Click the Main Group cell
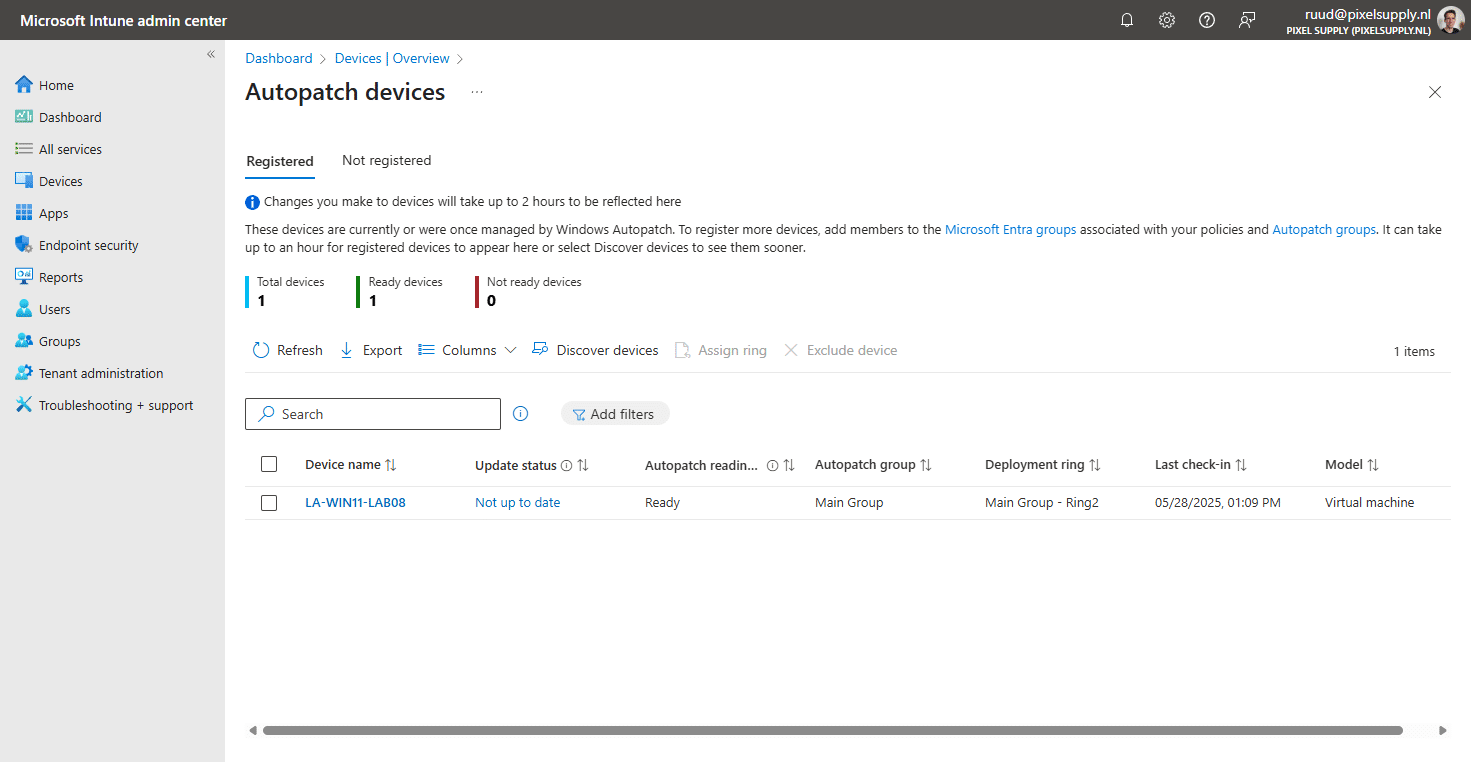This screenshot has height=762, width=1471. coord(849,503)
